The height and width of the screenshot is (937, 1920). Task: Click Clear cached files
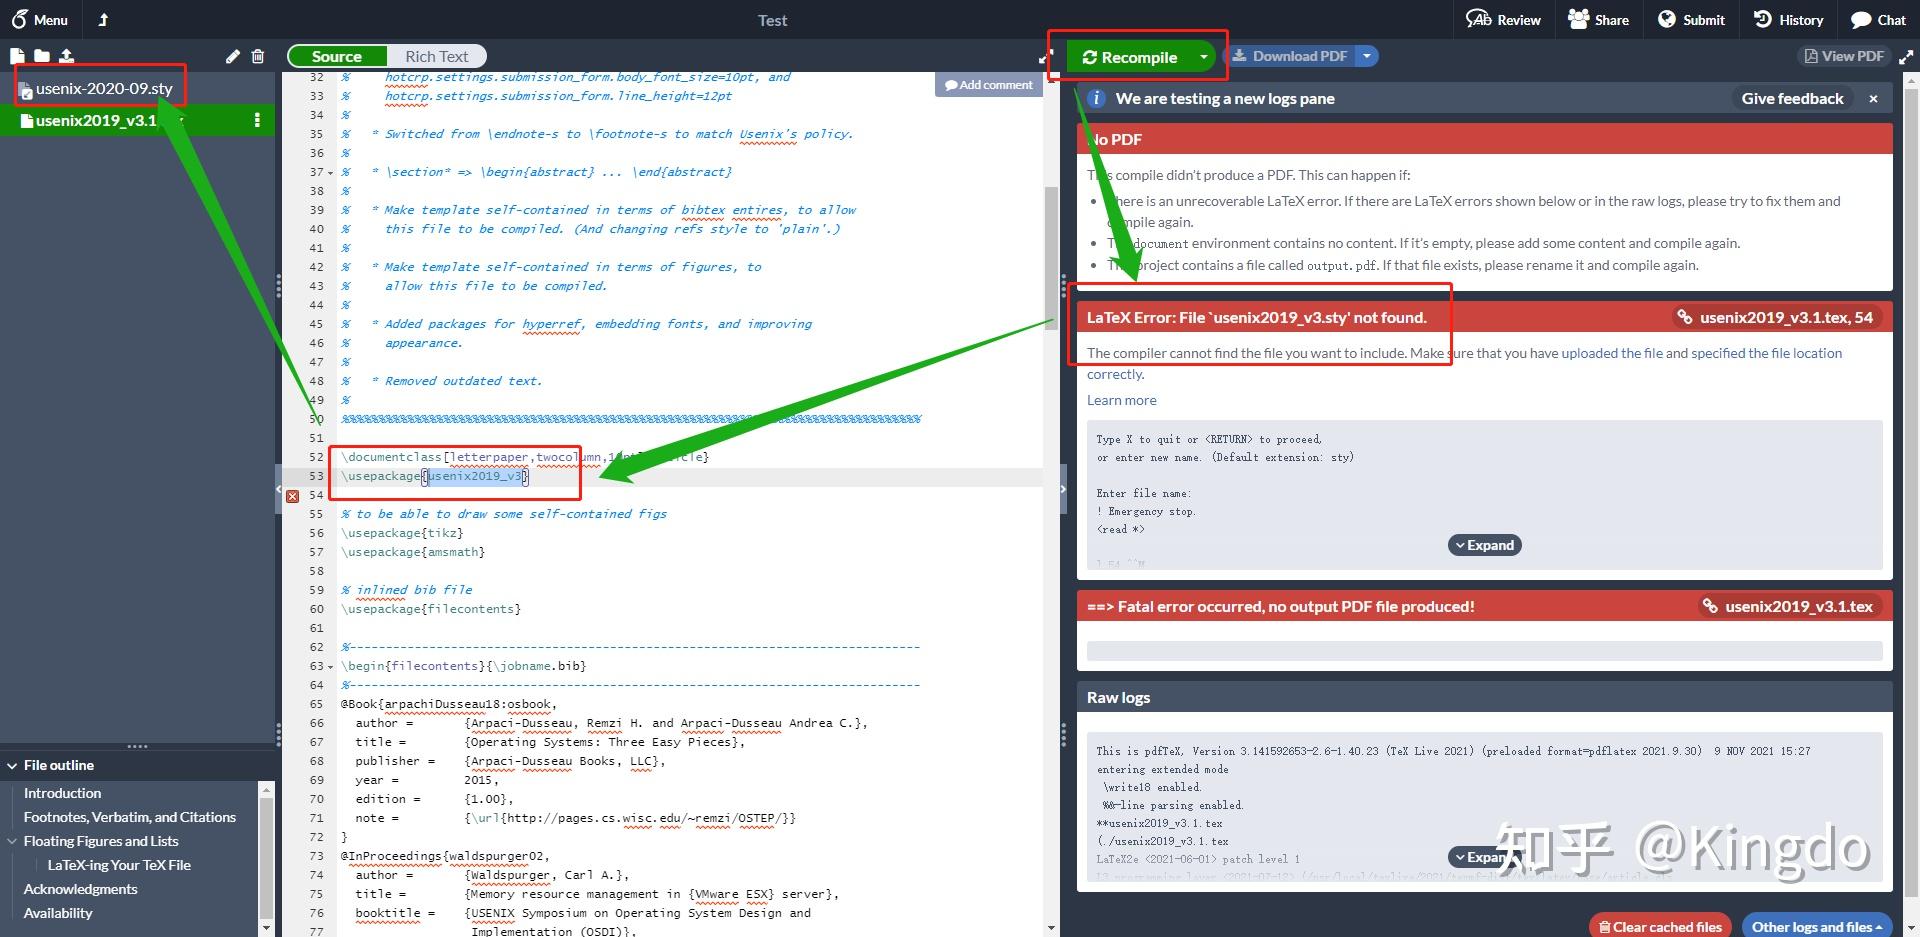coord(1660,927)
